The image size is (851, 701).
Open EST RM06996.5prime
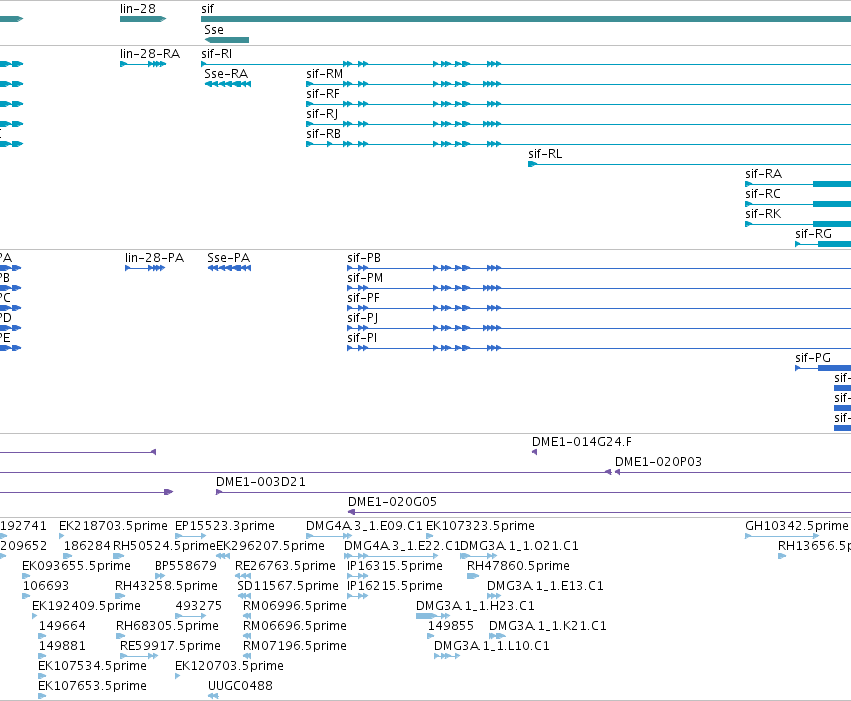coord(295,607)
